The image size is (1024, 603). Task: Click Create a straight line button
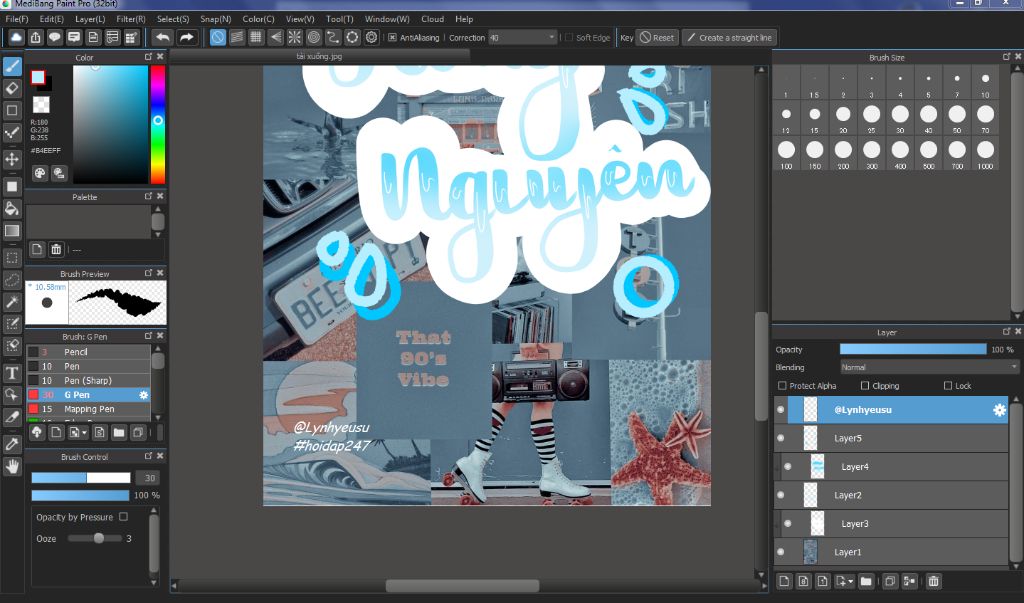tap(729, 38)
